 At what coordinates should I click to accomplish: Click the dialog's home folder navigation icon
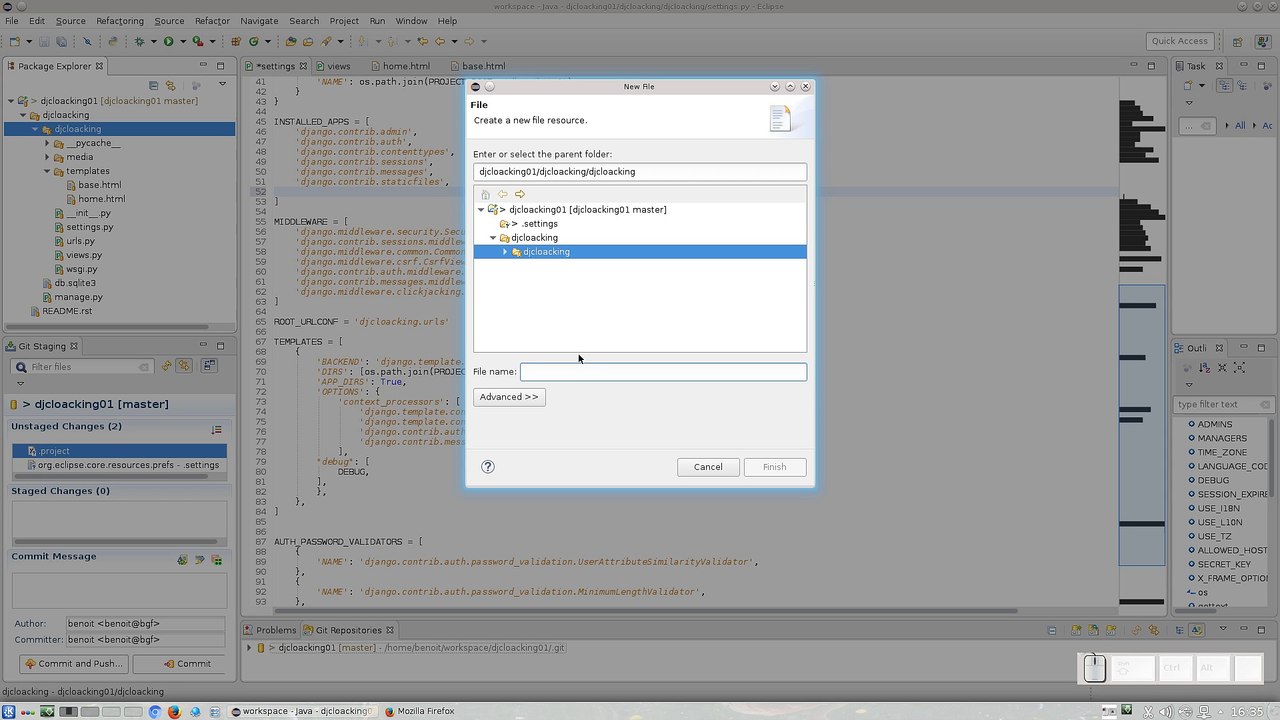point(485,194)
